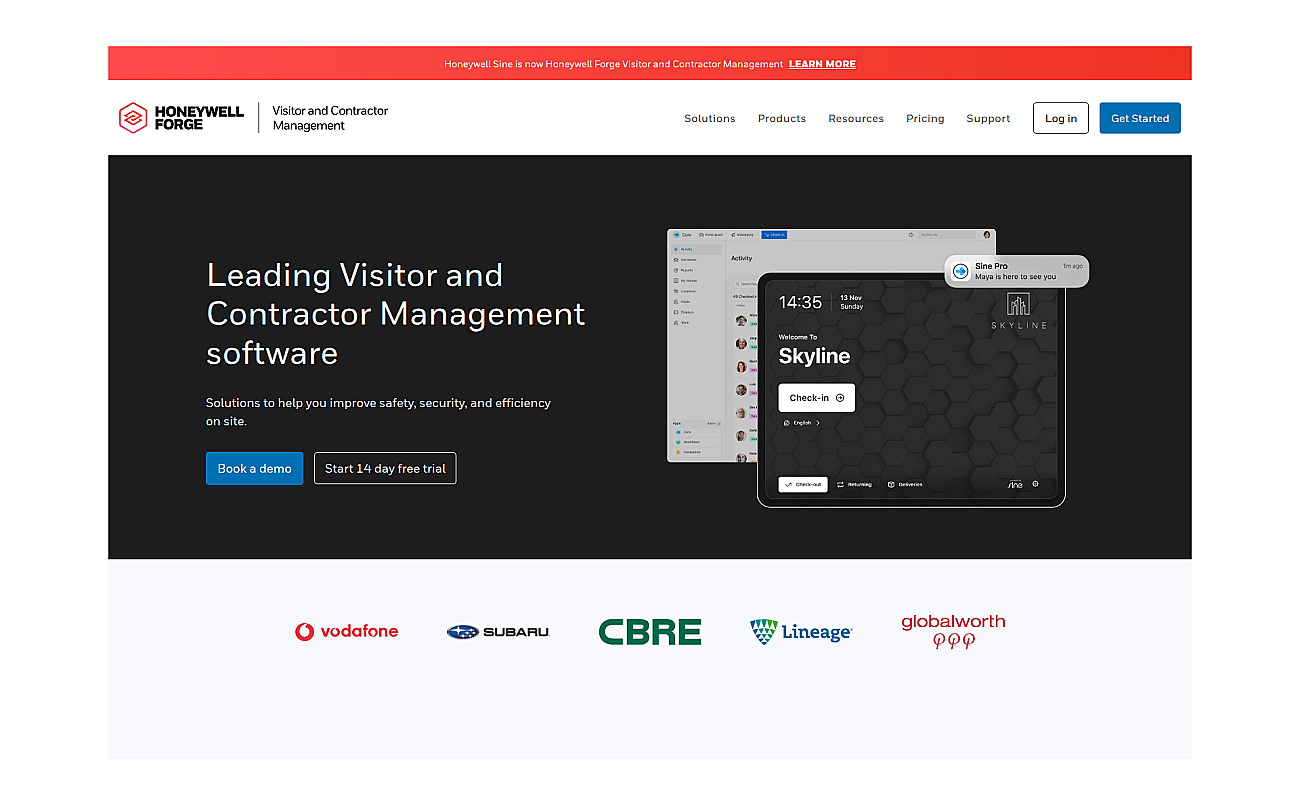Open the Resources menu
This screenshot has width=1300, height=788.
[856, 118]
